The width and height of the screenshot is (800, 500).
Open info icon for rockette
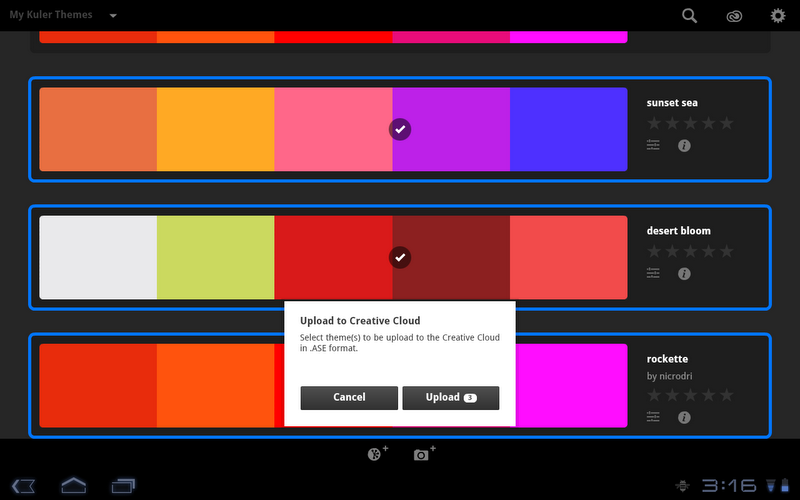coord(684,417)
